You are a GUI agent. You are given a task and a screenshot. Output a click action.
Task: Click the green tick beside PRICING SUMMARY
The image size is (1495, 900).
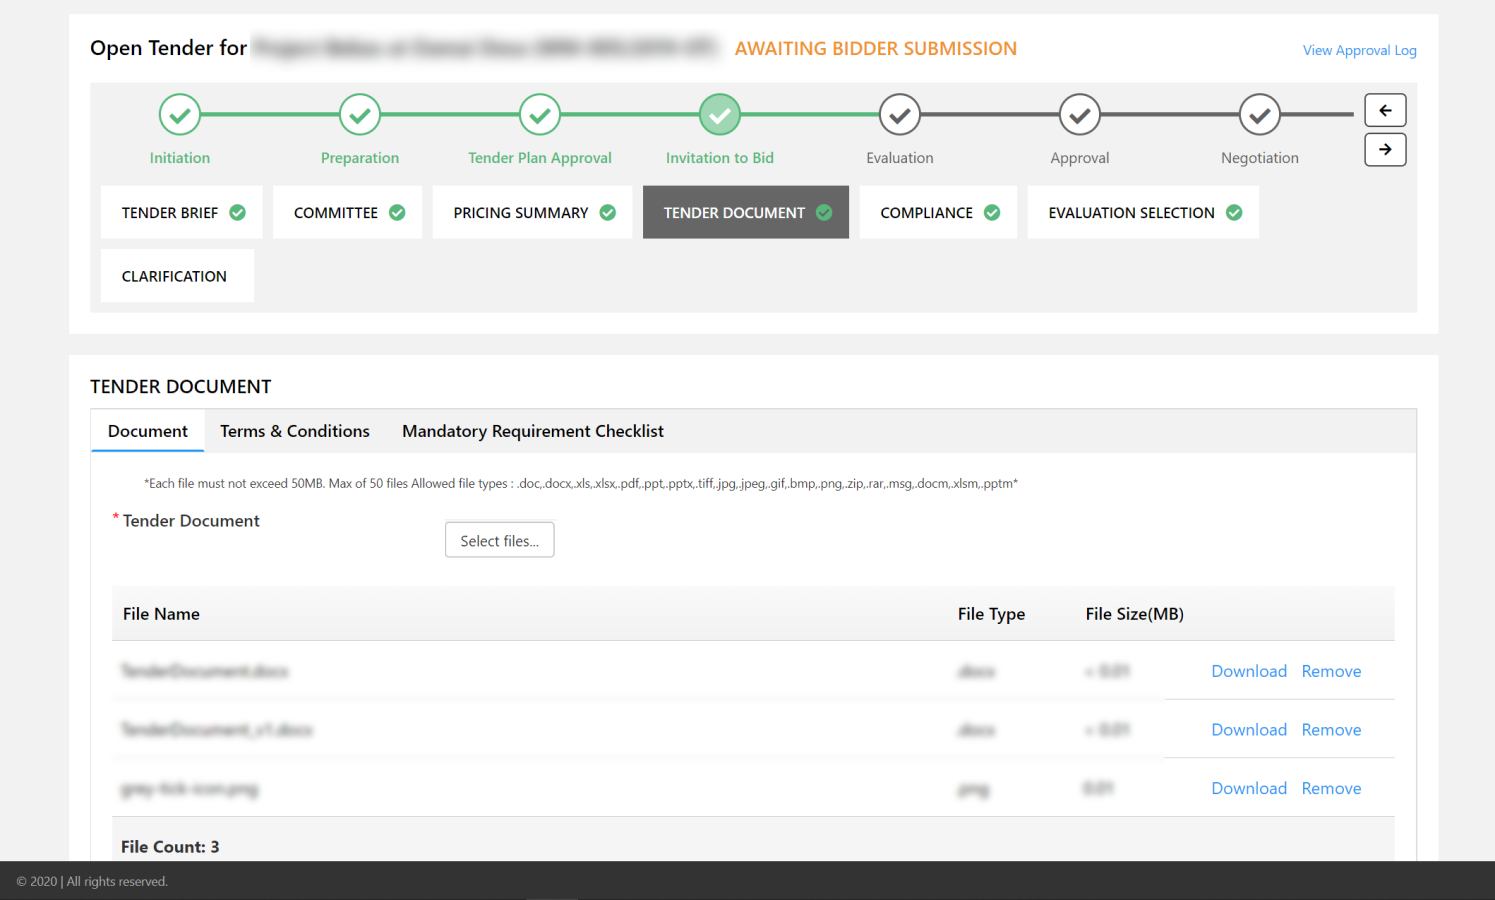pyautogui.click(x=607, y=212)
